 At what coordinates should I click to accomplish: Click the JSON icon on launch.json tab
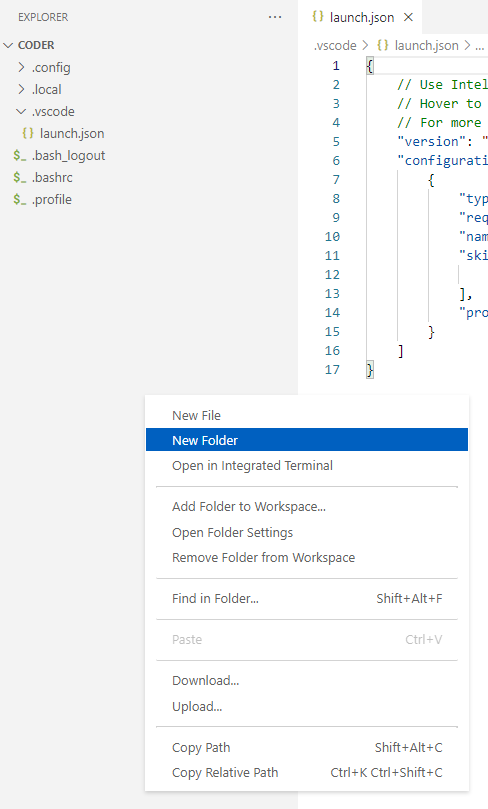coord(318,17)
